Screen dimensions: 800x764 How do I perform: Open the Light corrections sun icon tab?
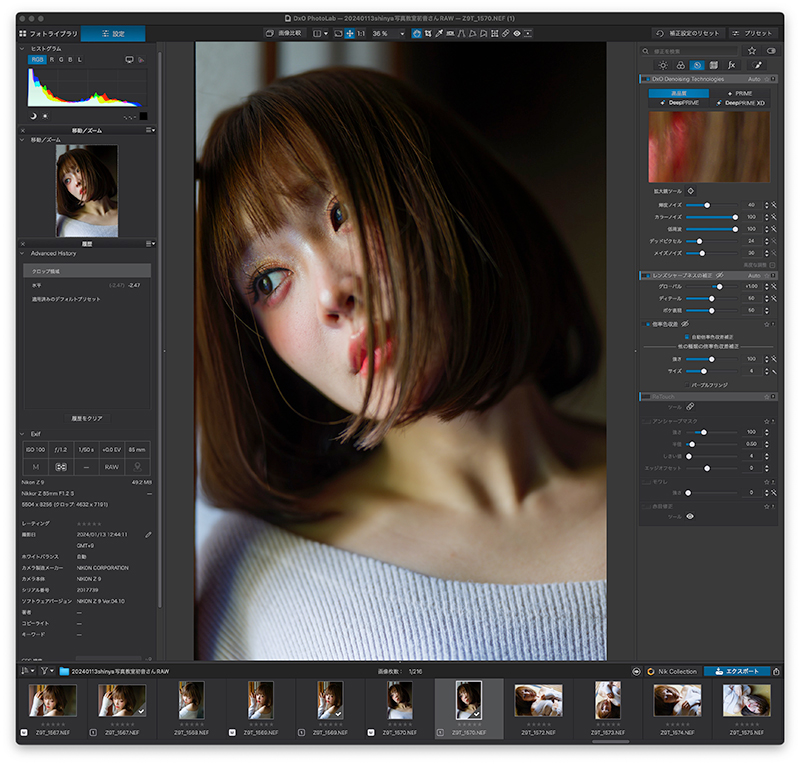tap(661, 65)
